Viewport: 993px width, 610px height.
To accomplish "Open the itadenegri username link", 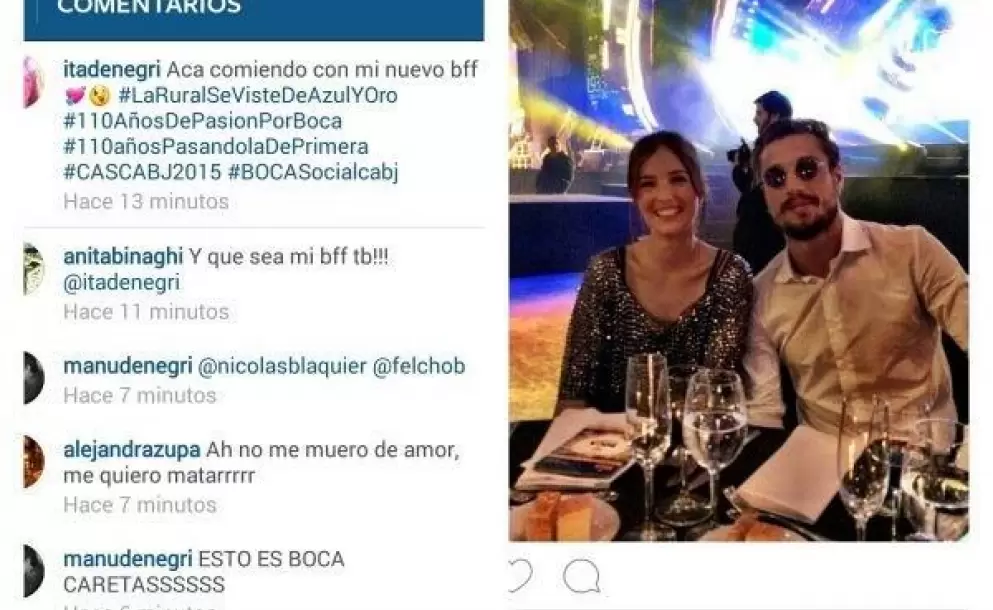I will coord(111,69).
